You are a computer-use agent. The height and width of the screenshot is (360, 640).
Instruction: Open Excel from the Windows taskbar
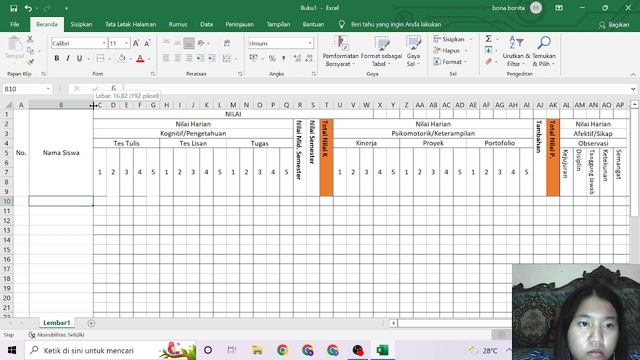(382, 350)
